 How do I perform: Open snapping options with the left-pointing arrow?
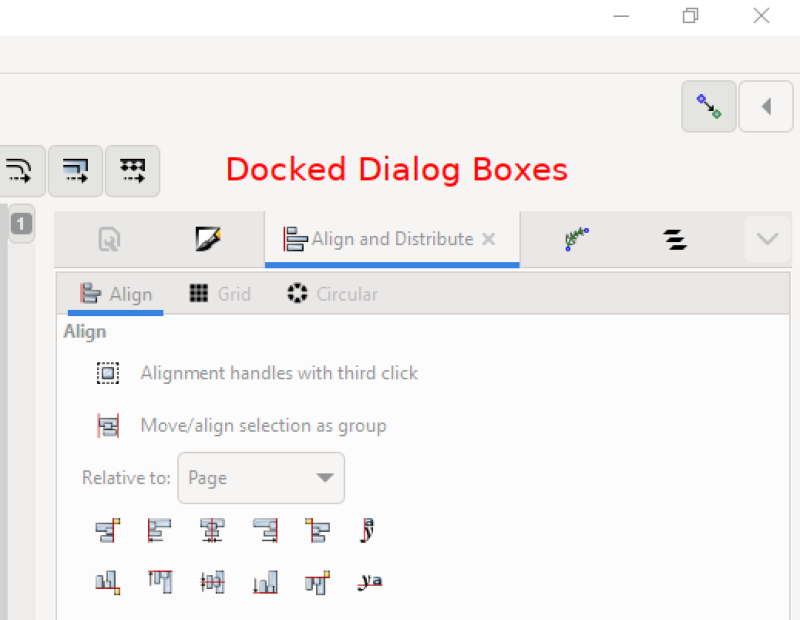pos(766,106)
